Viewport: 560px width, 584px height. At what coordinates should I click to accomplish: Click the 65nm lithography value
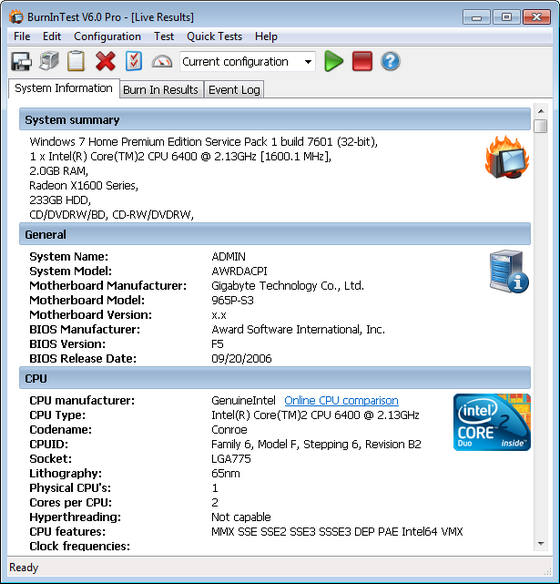pyautogui.click(x=225, y=473)
